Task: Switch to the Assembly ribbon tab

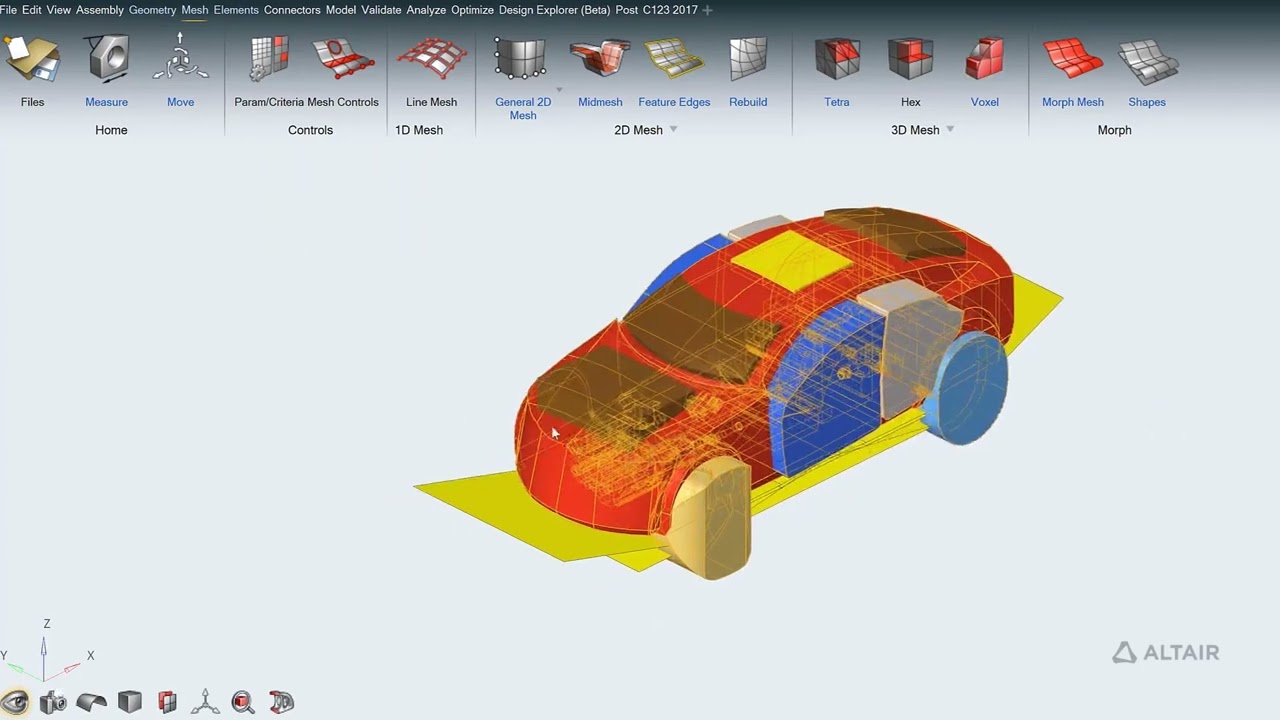Action: [x=100, y=10]
